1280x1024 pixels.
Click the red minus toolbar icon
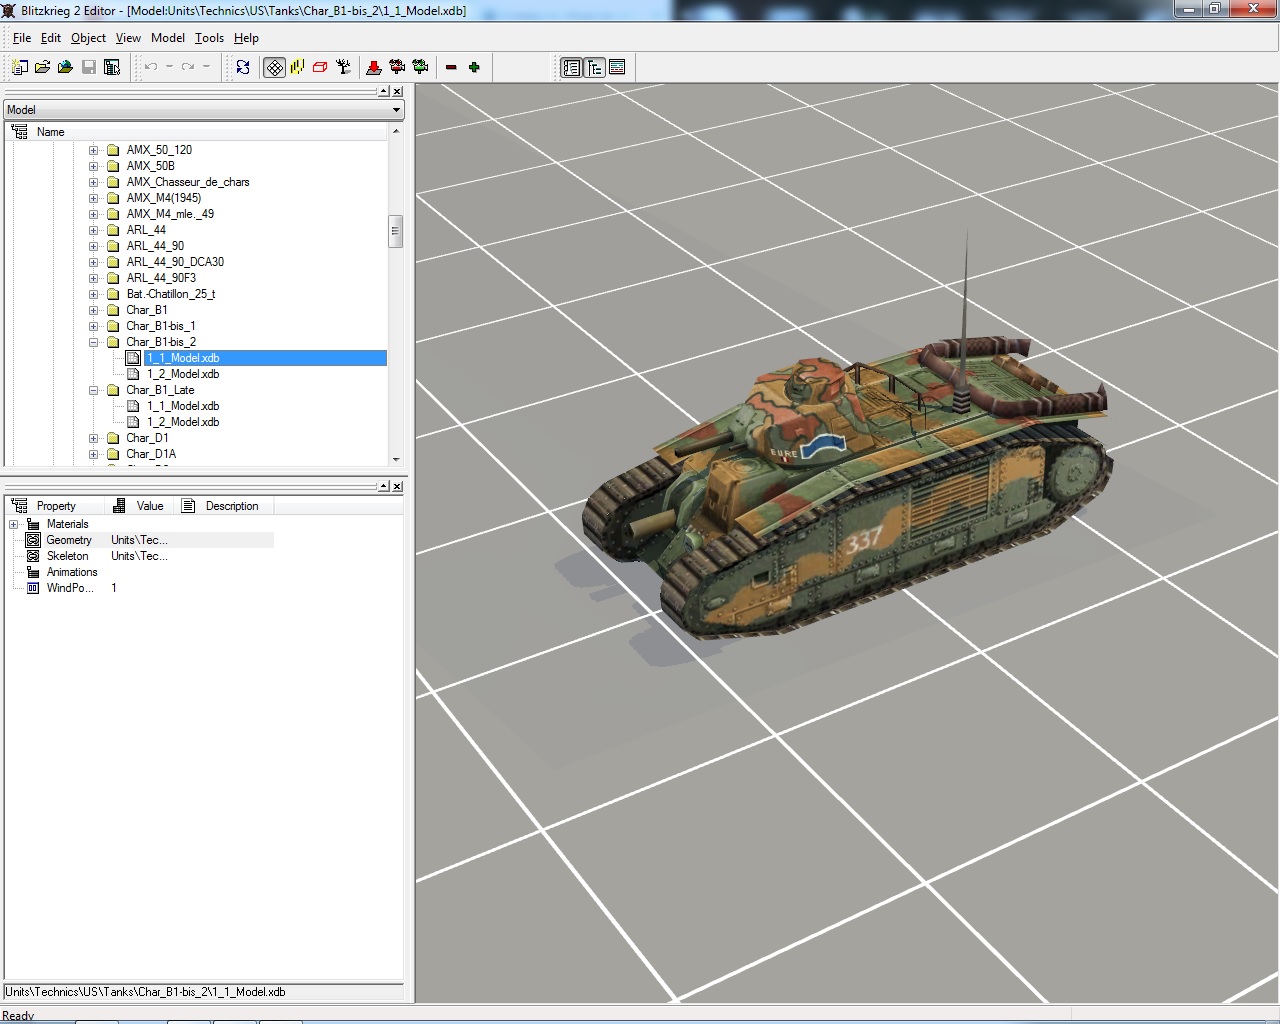click(x=451, y=67)
